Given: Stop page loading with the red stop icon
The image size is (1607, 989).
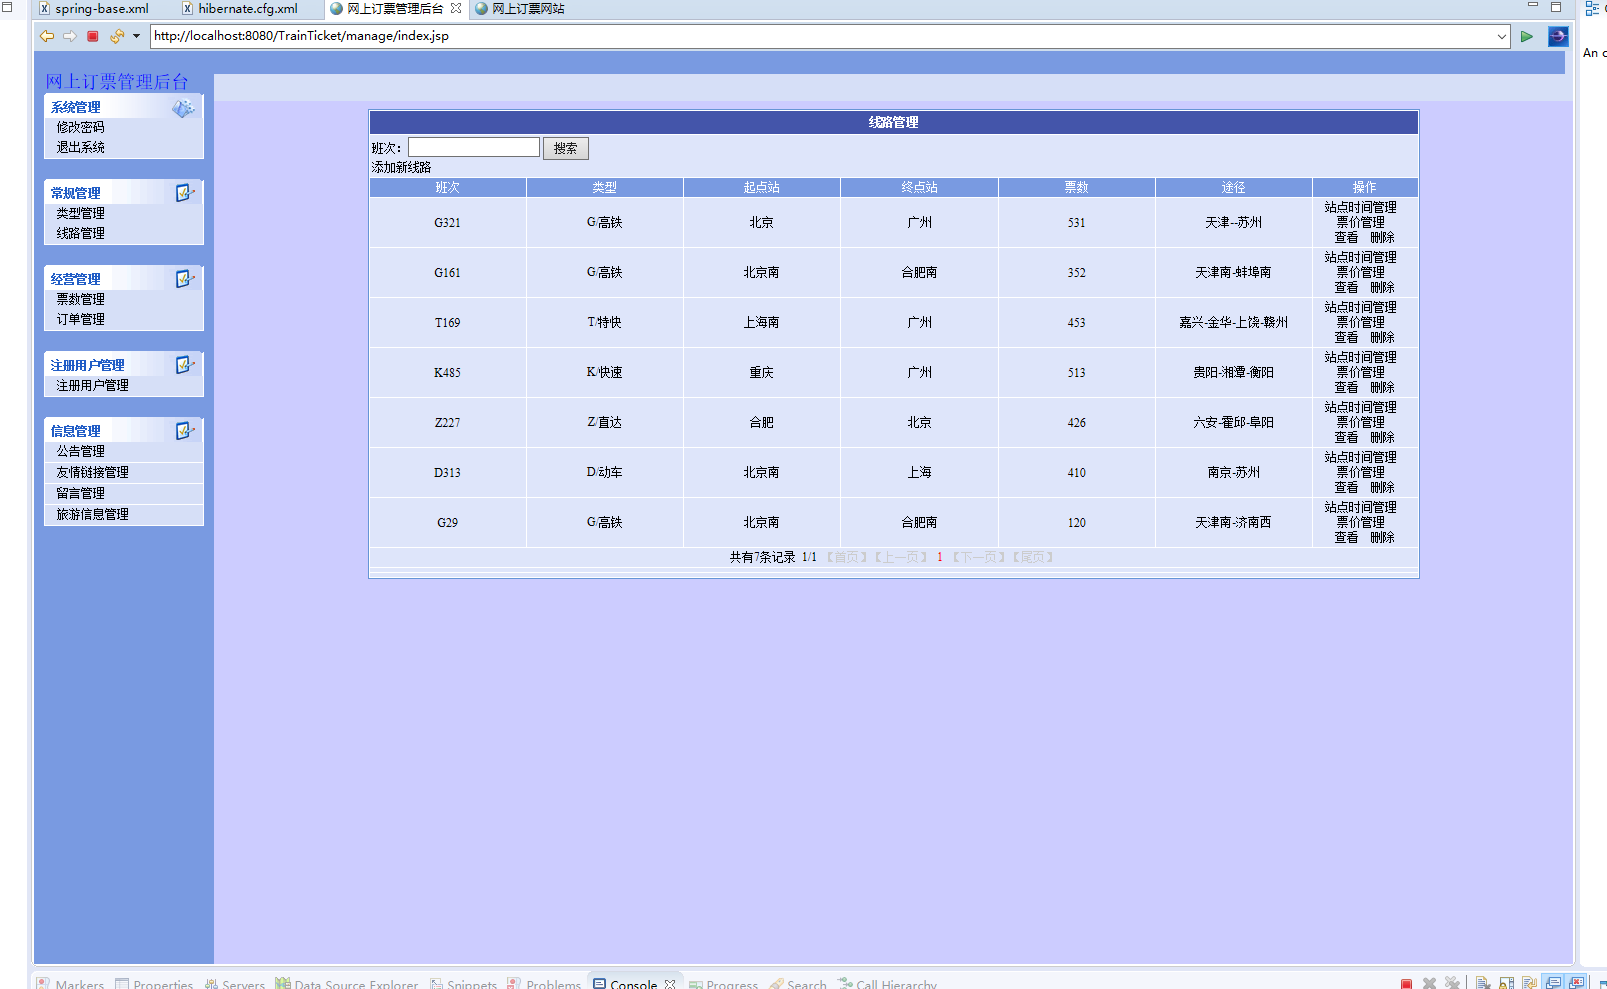Looking at the screenshot, I should tap(93, 36).
